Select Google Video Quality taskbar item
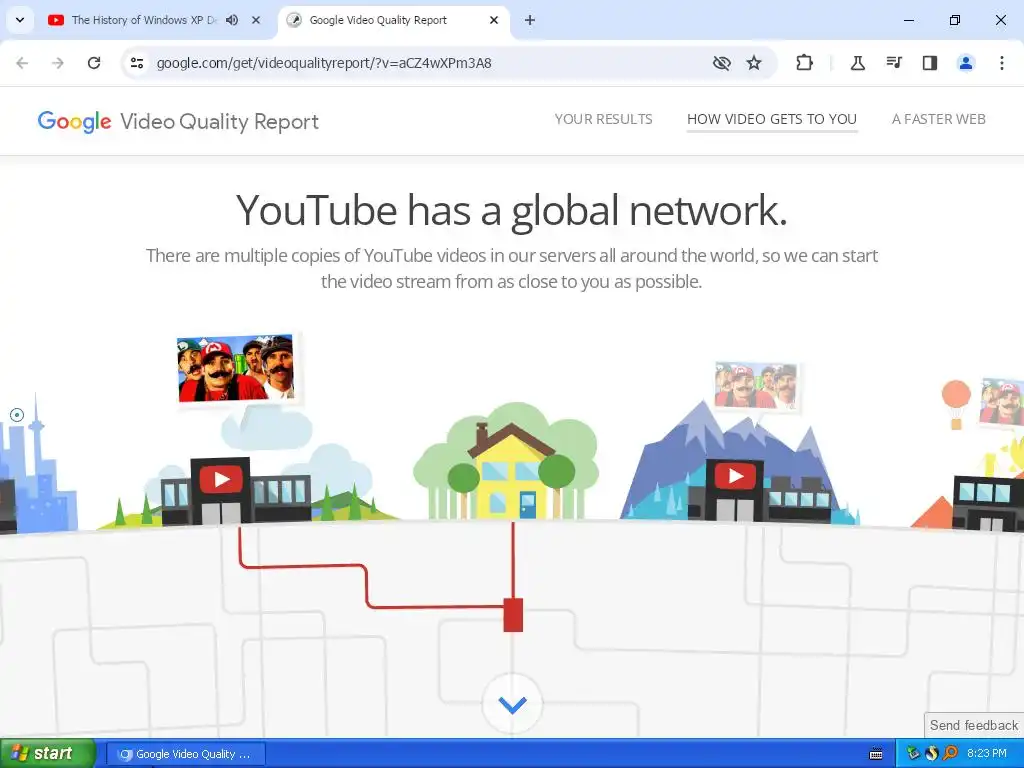Viewport: 1024px width, 768px height. 185,754
